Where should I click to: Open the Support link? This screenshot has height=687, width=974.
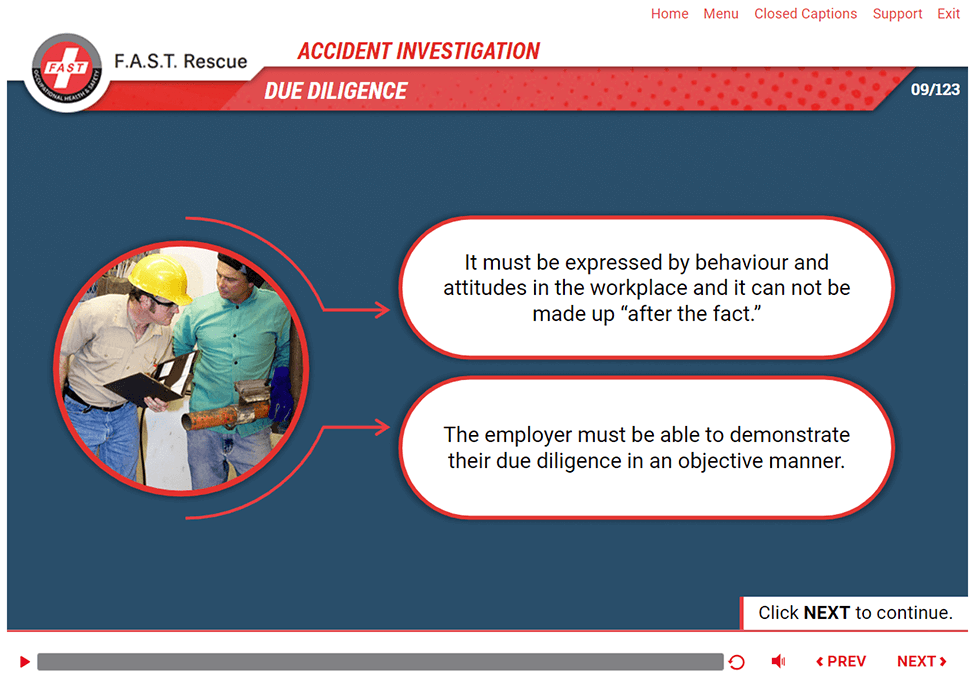click(x=897, y=14)
